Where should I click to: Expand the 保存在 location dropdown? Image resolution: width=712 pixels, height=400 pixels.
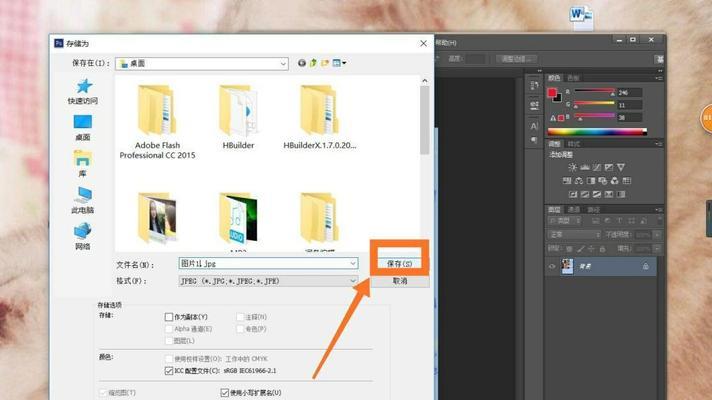point(283,64)
